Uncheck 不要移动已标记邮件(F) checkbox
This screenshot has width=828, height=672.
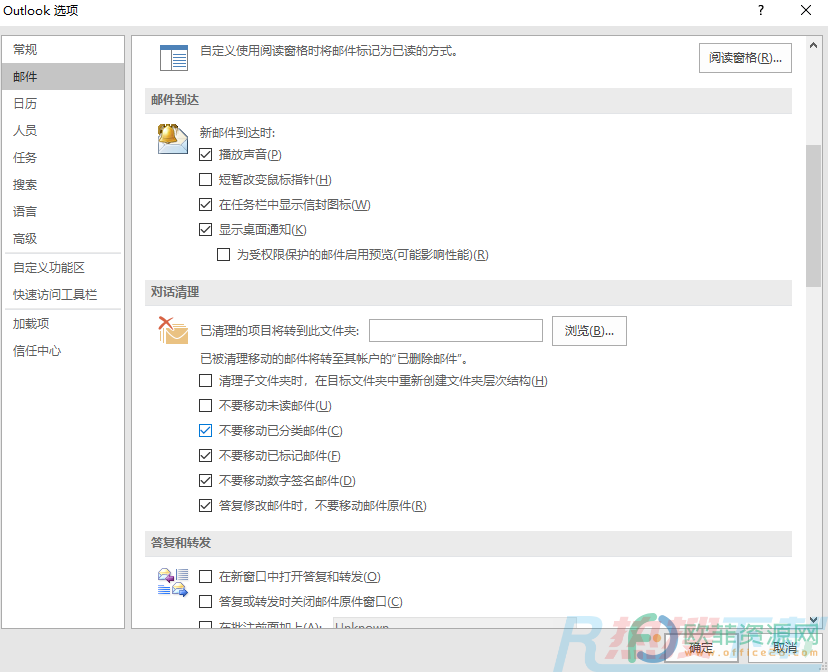point(205,456)
